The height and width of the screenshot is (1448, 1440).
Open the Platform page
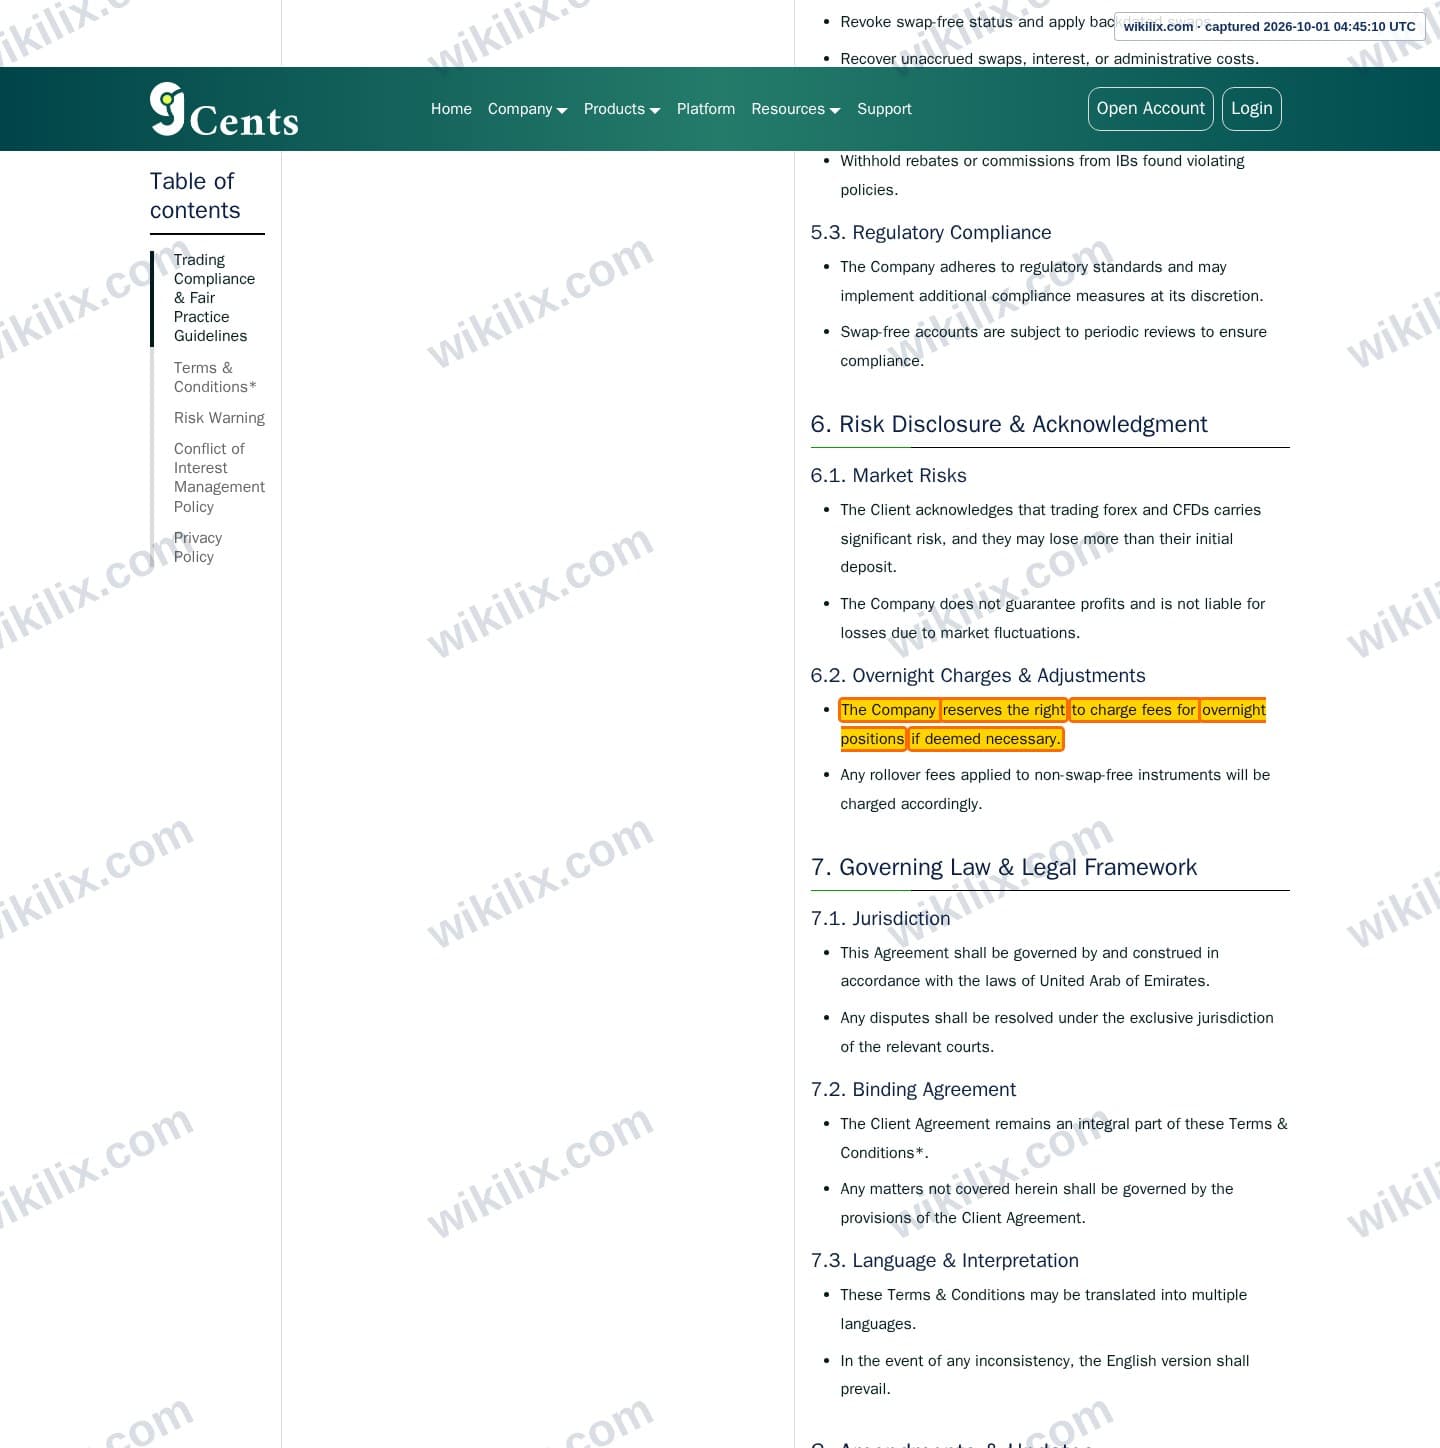[706, 109]
